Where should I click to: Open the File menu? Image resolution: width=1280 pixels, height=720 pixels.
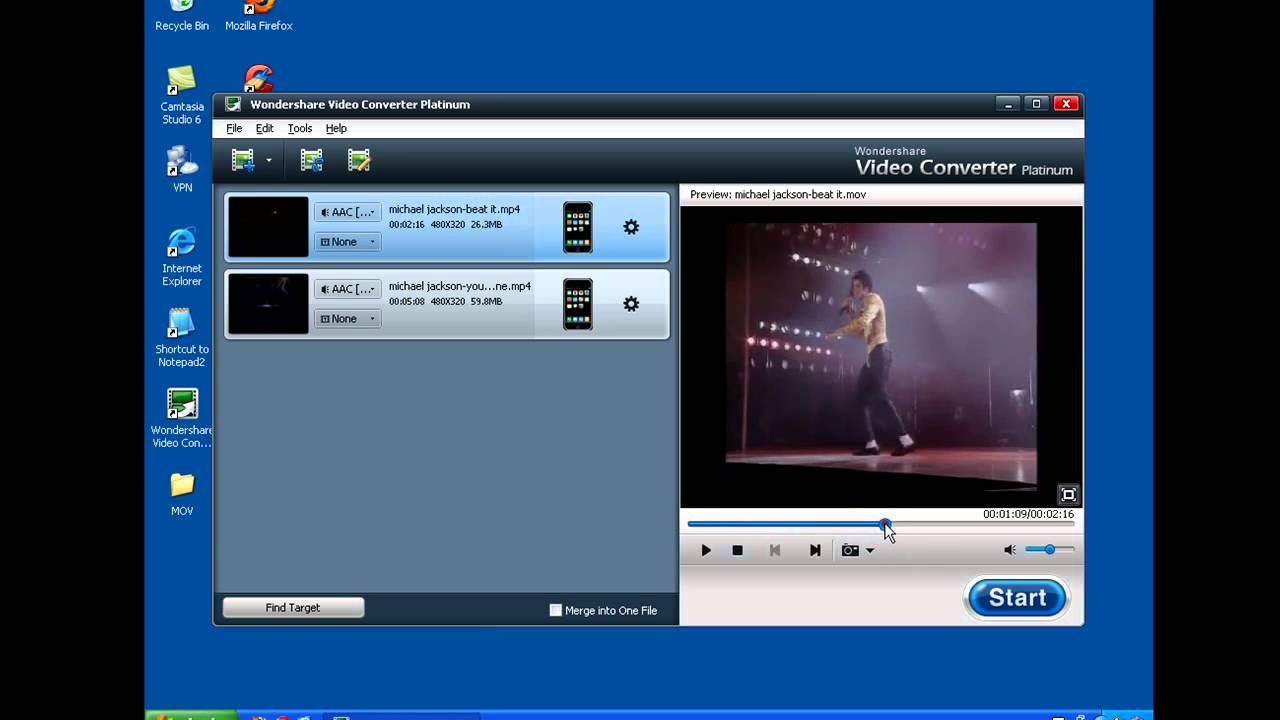click(234, 129)
